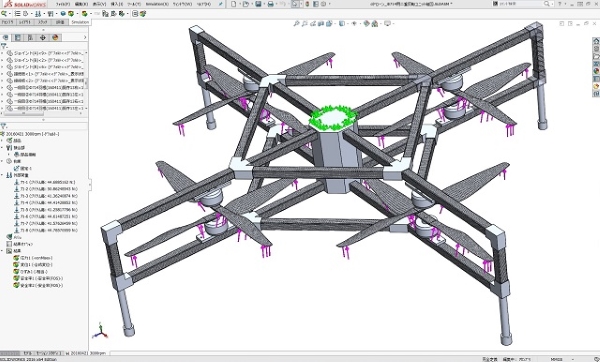Click the Rebuild traffic light icon

[x=307, y=4]
